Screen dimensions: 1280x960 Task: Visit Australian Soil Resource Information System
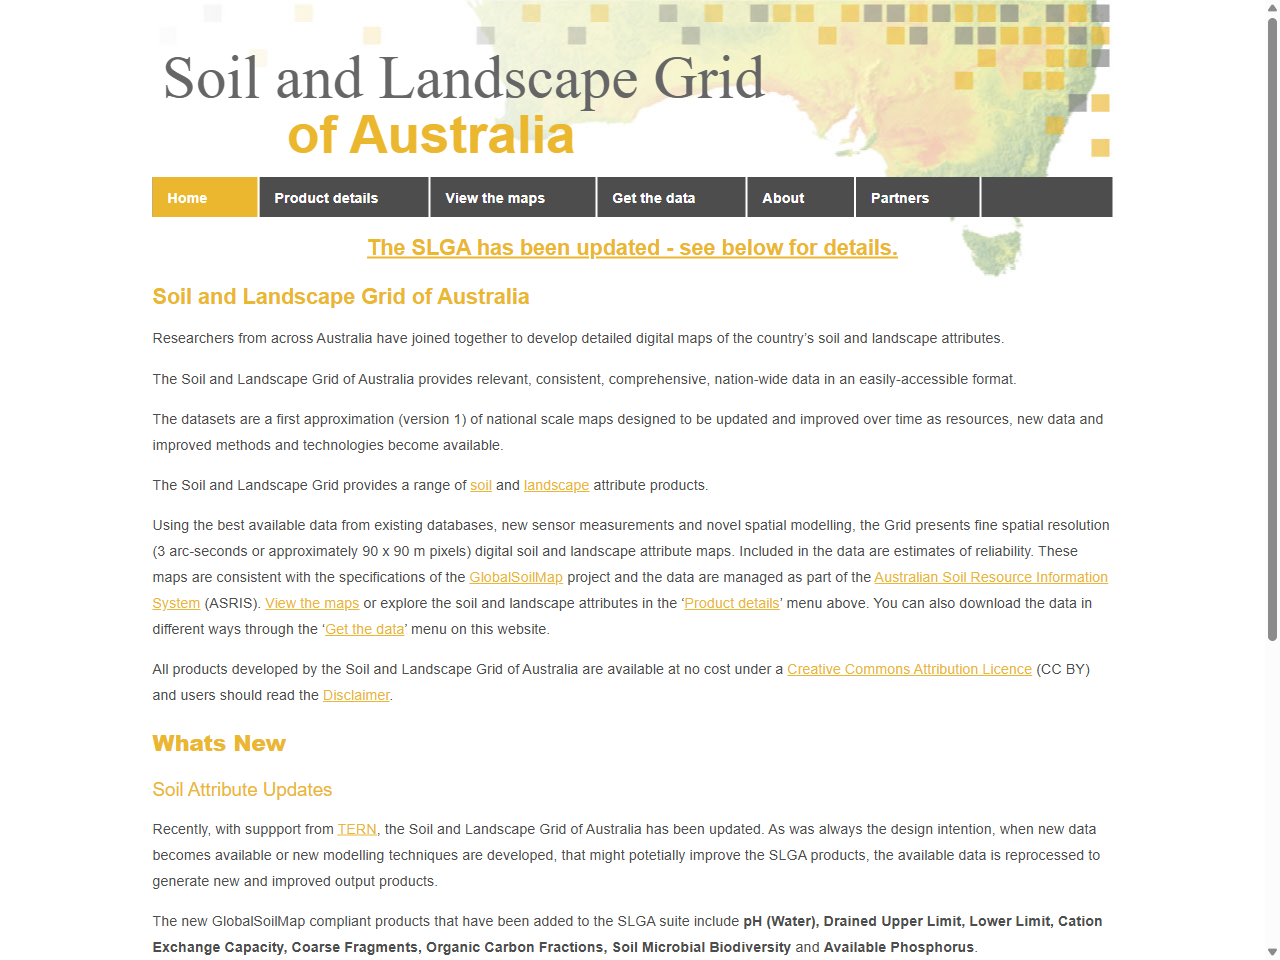[x=989, y=577]
